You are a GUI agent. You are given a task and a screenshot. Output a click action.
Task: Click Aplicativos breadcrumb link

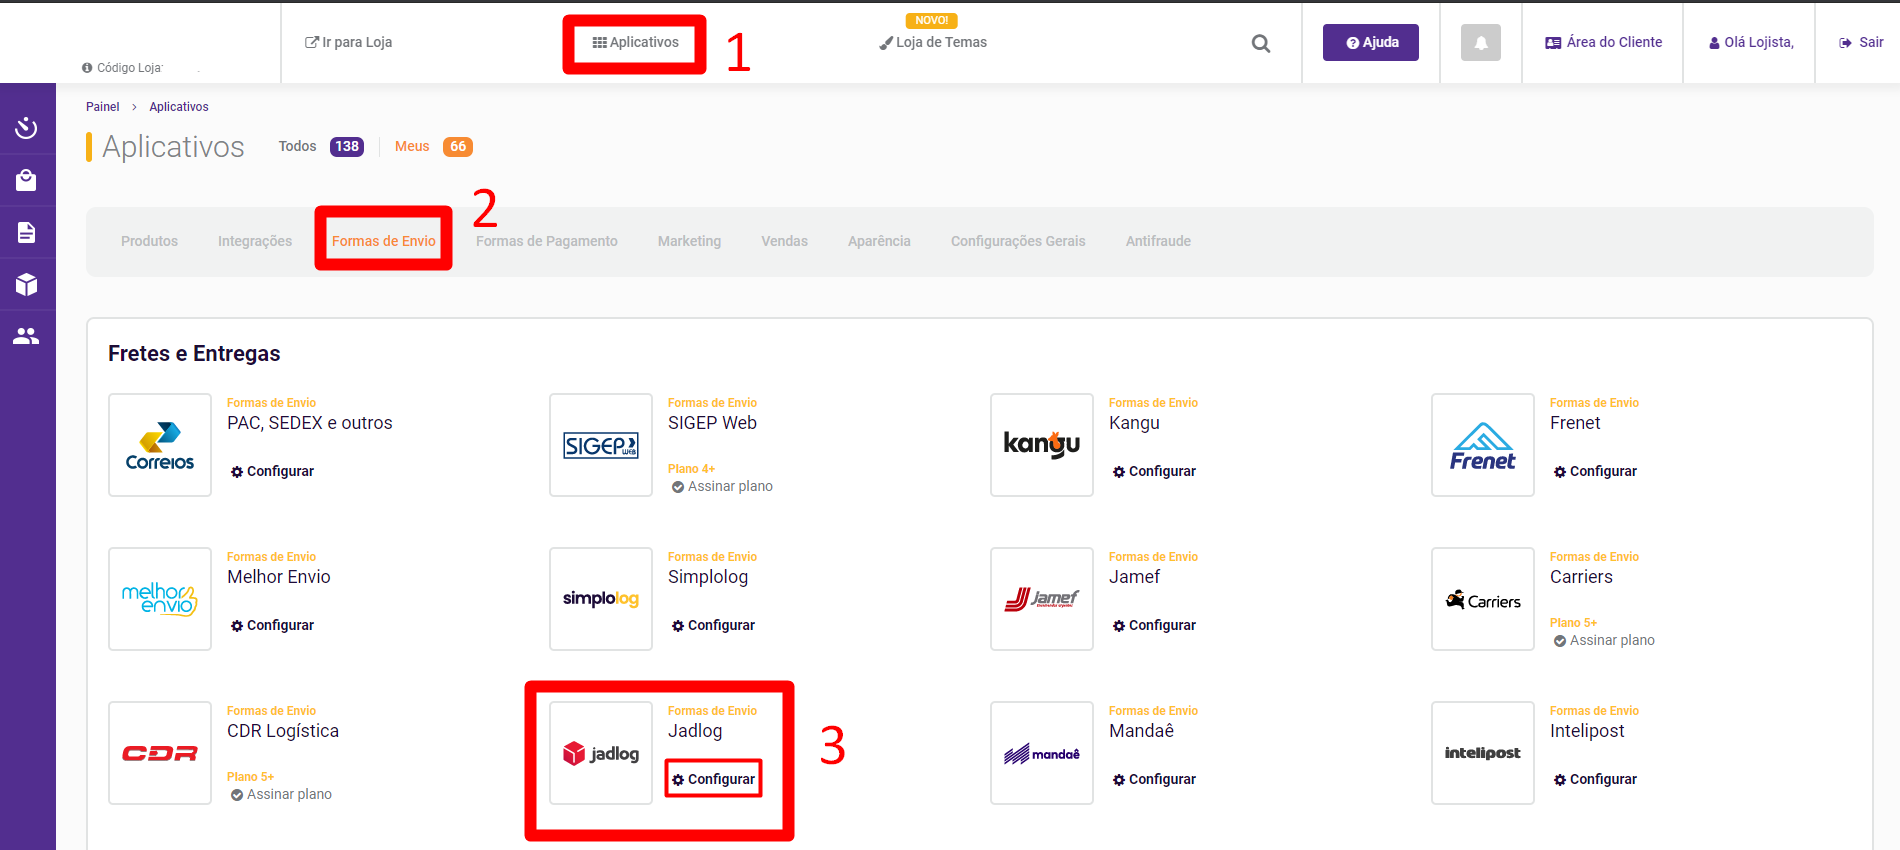(x=179, y=107)
